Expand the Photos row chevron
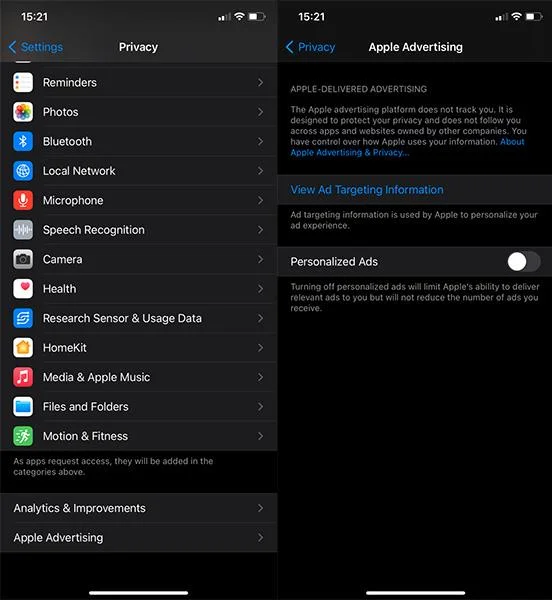552x600 pixels. pos(261,112)
